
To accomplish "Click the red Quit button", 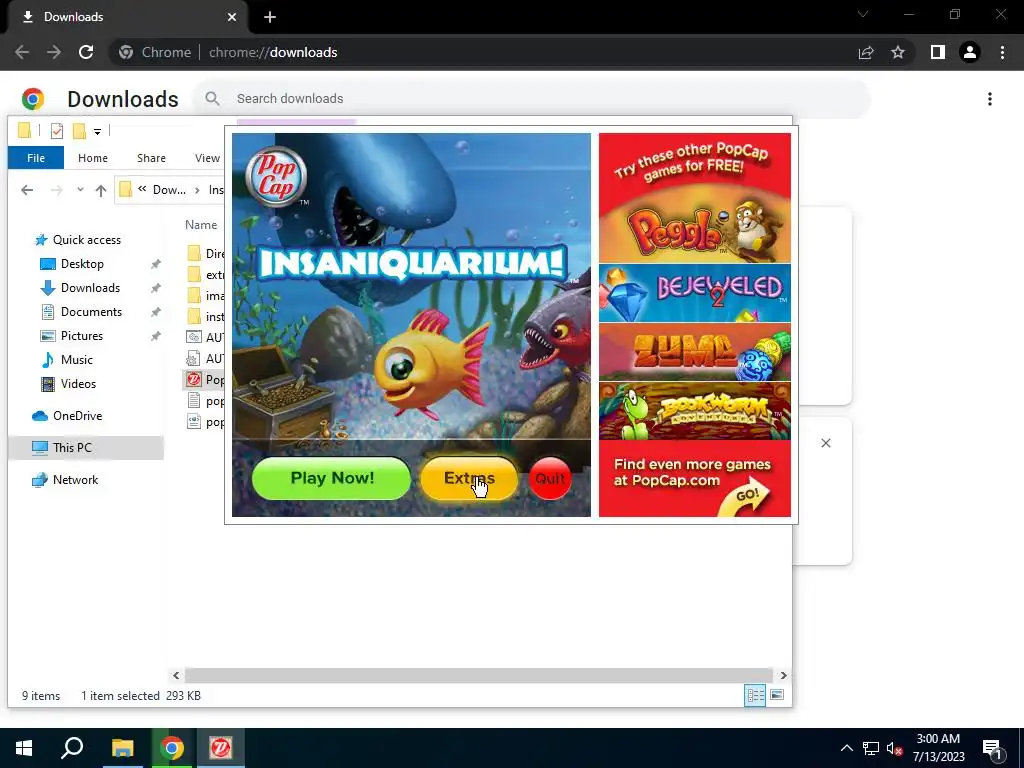I will [550, 478].
